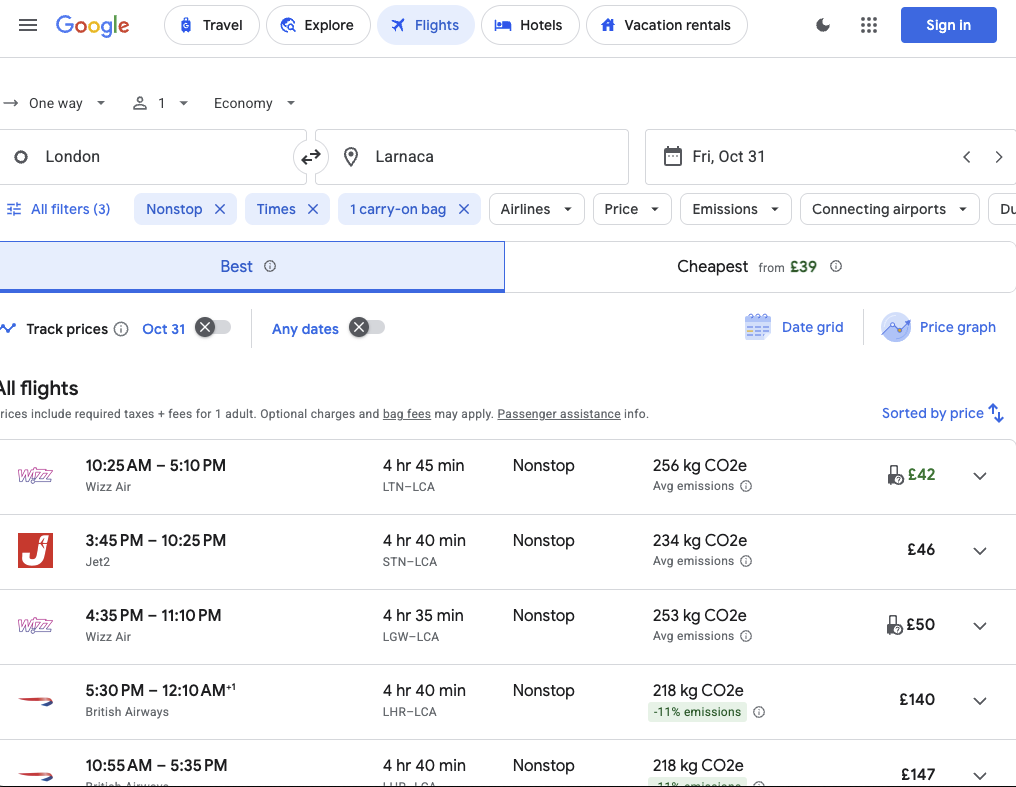Image resolution: width=1016 pixels, height=787 pixels.
Task: Open the bag fees link
Action: tap(406, 413)
